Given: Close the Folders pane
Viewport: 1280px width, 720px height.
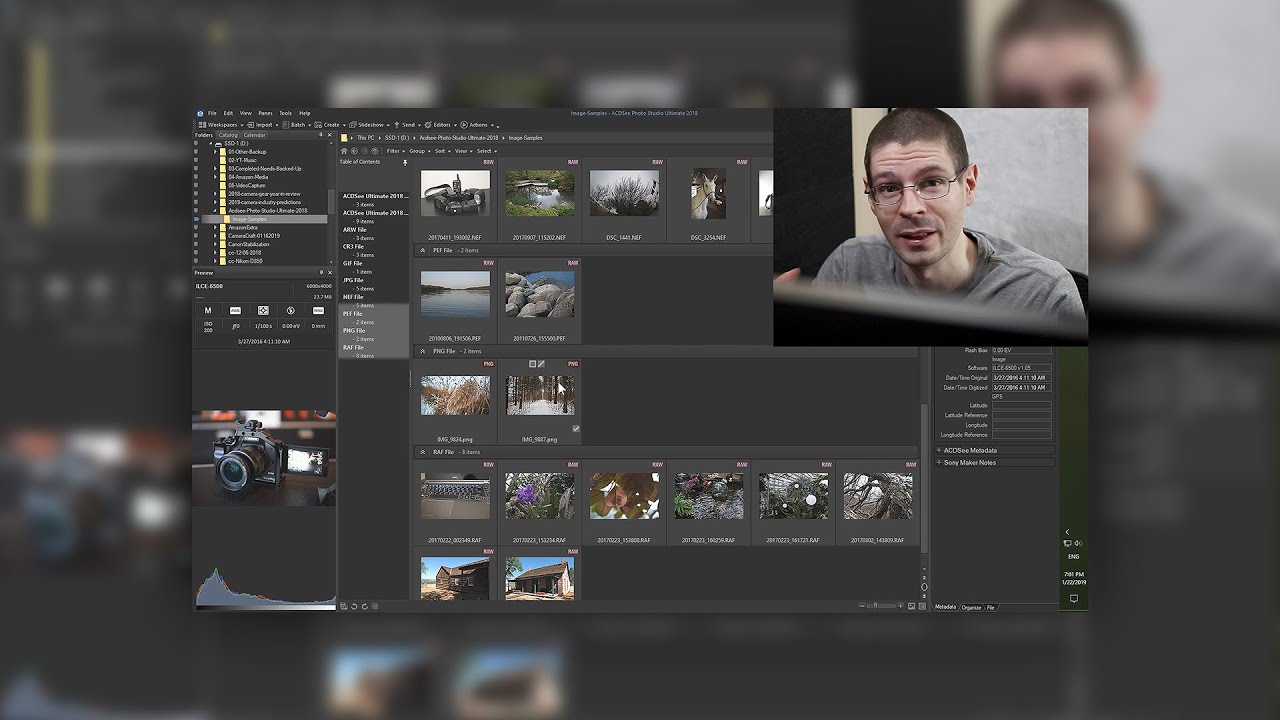Looking at the screenshot, I should pos(329,135).
